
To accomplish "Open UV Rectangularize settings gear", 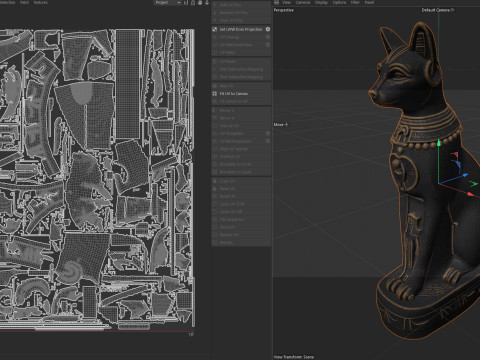I will tap(268, 141).
